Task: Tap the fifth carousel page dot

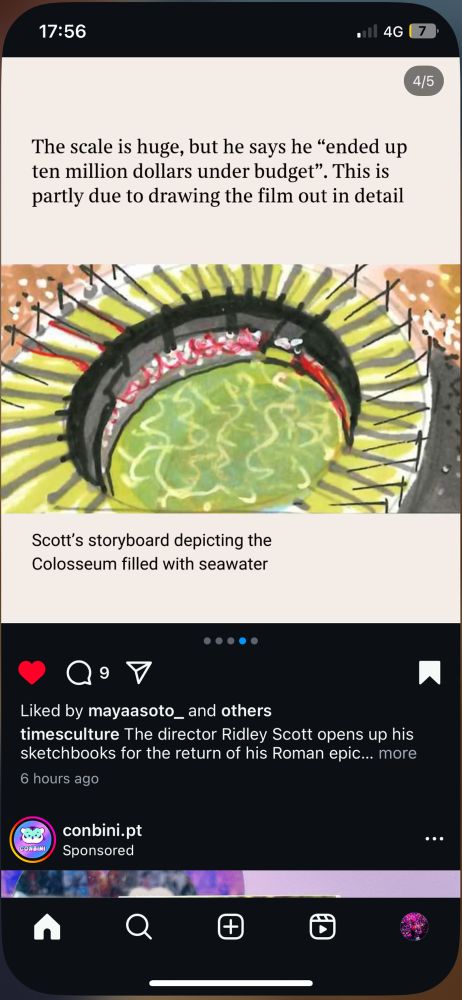Action: click(x=255, y=641)
